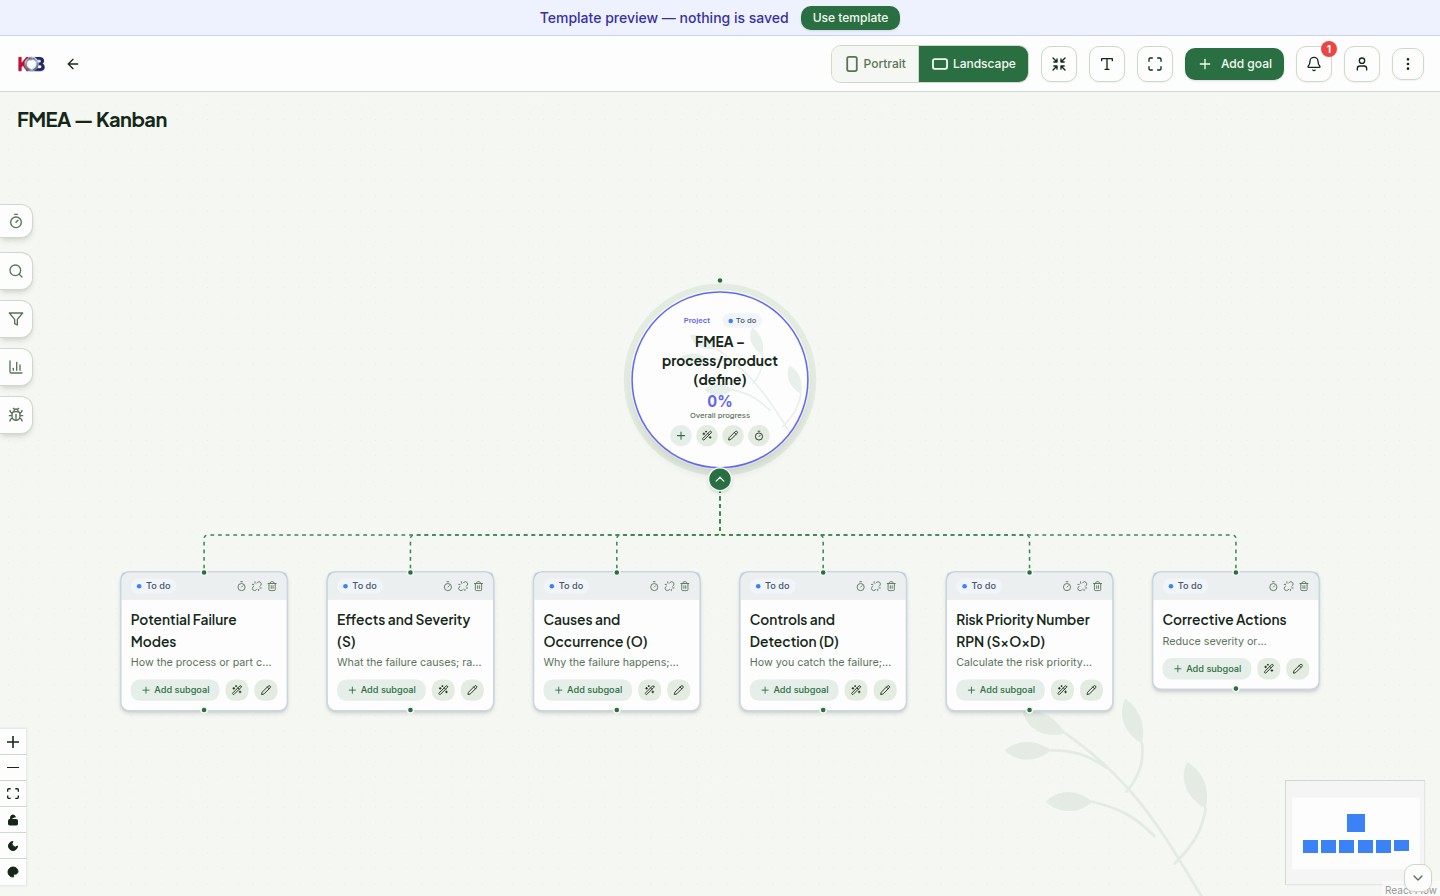Collapse subgoals under the FMEA project node
1440x896 pixels.
tap(720, 480)
